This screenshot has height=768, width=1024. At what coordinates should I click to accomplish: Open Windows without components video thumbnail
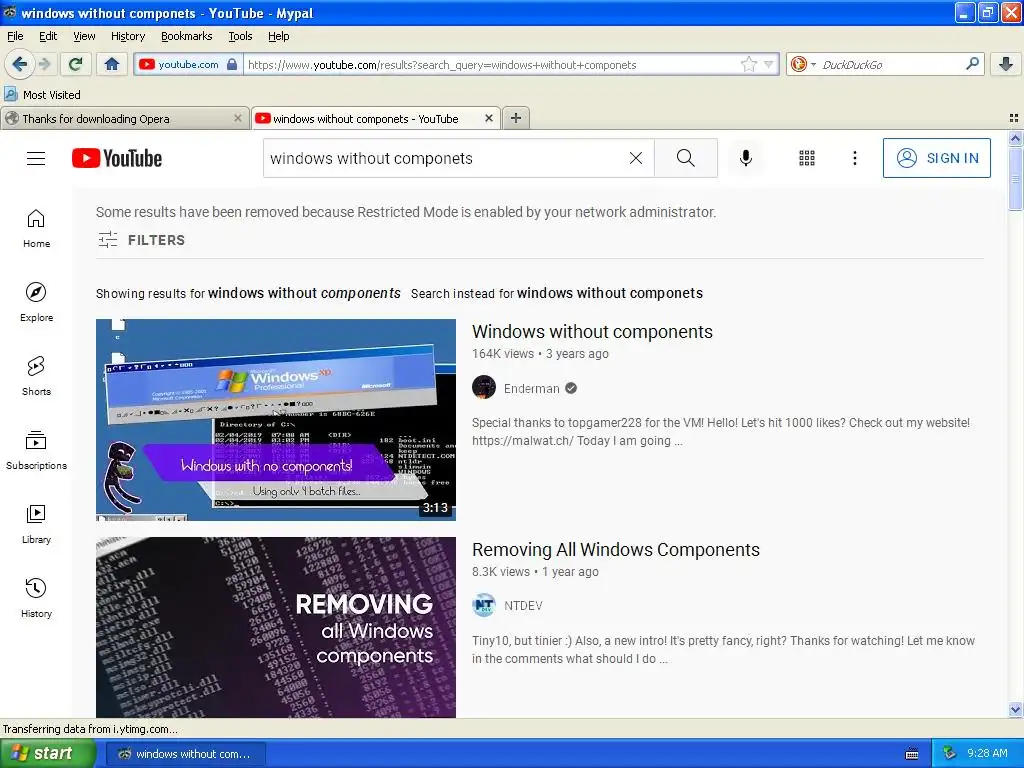pos(276,420)
